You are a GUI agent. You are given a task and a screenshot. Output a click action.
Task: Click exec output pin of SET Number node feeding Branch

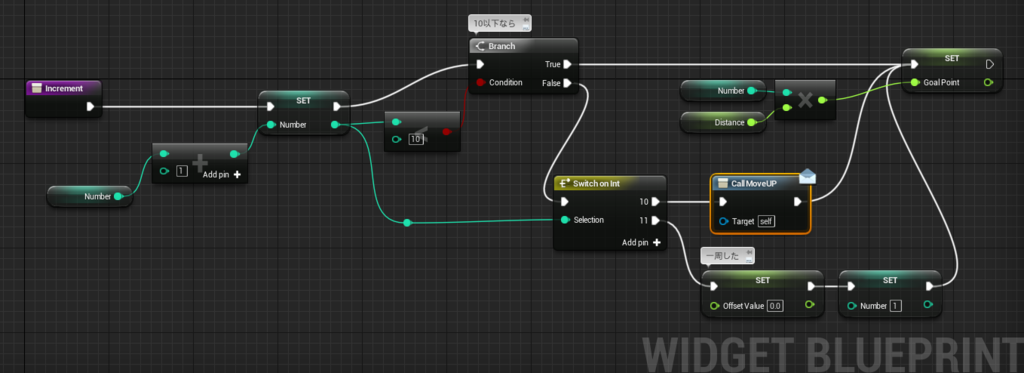337,106
